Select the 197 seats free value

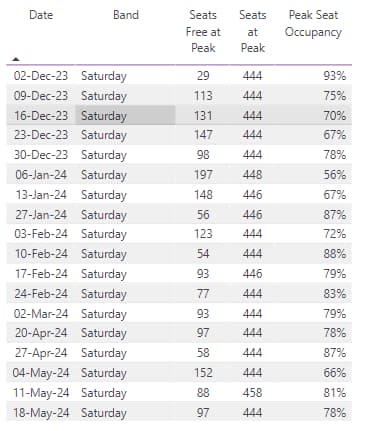point(203,175)
